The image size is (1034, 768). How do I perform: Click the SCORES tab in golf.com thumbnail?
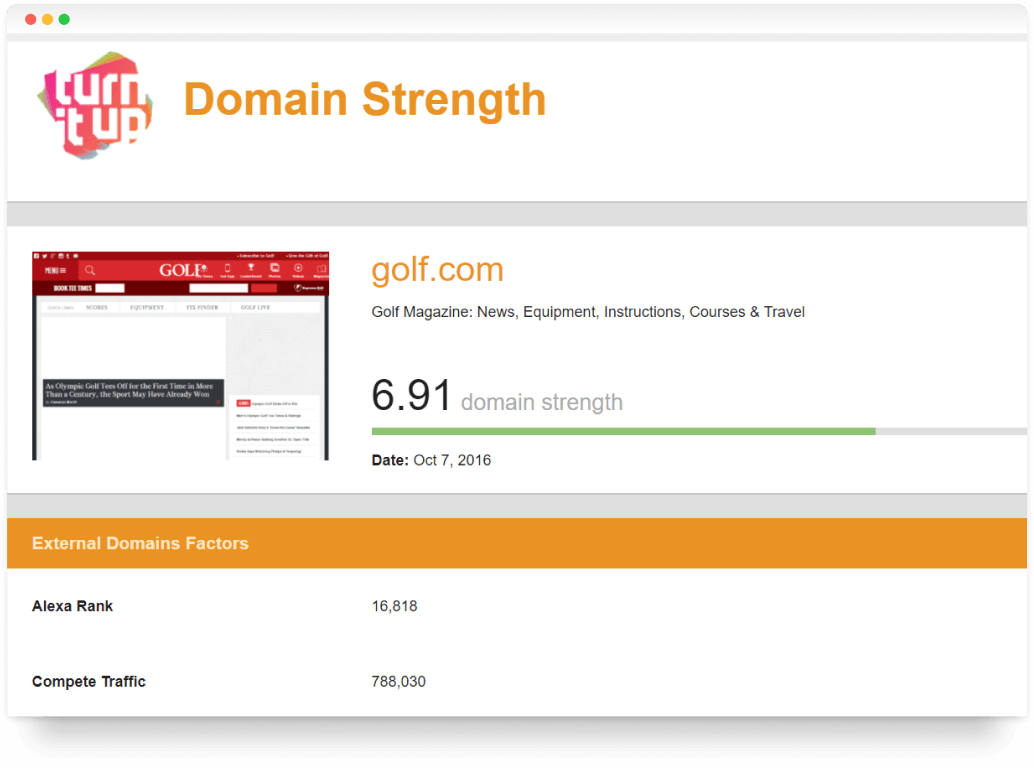pos(97,307)
